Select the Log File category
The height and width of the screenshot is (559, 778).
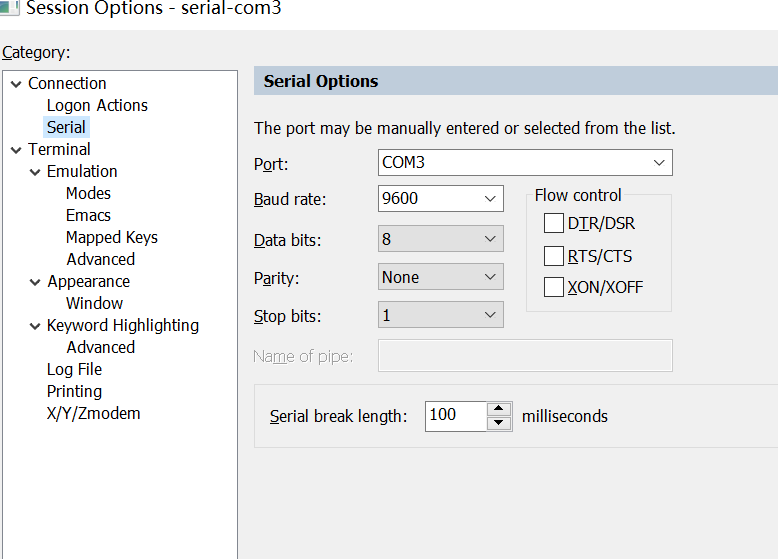(x=74, y=369)
